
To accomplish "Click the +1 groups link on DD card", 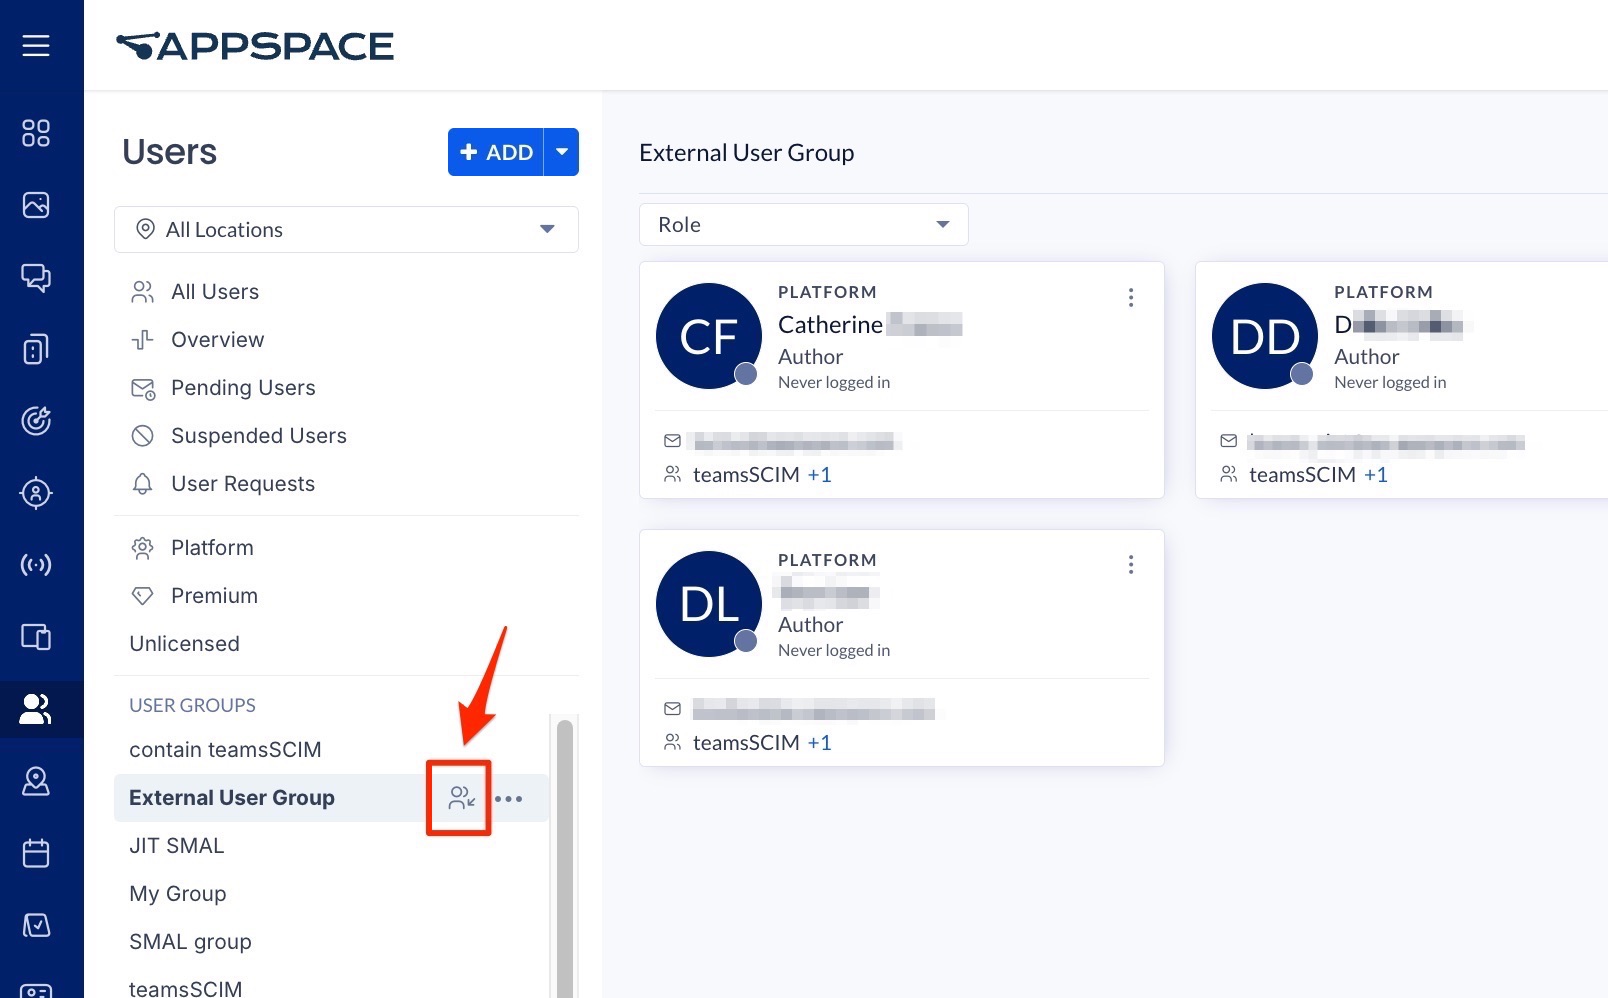I will [x=1375, y=475].
